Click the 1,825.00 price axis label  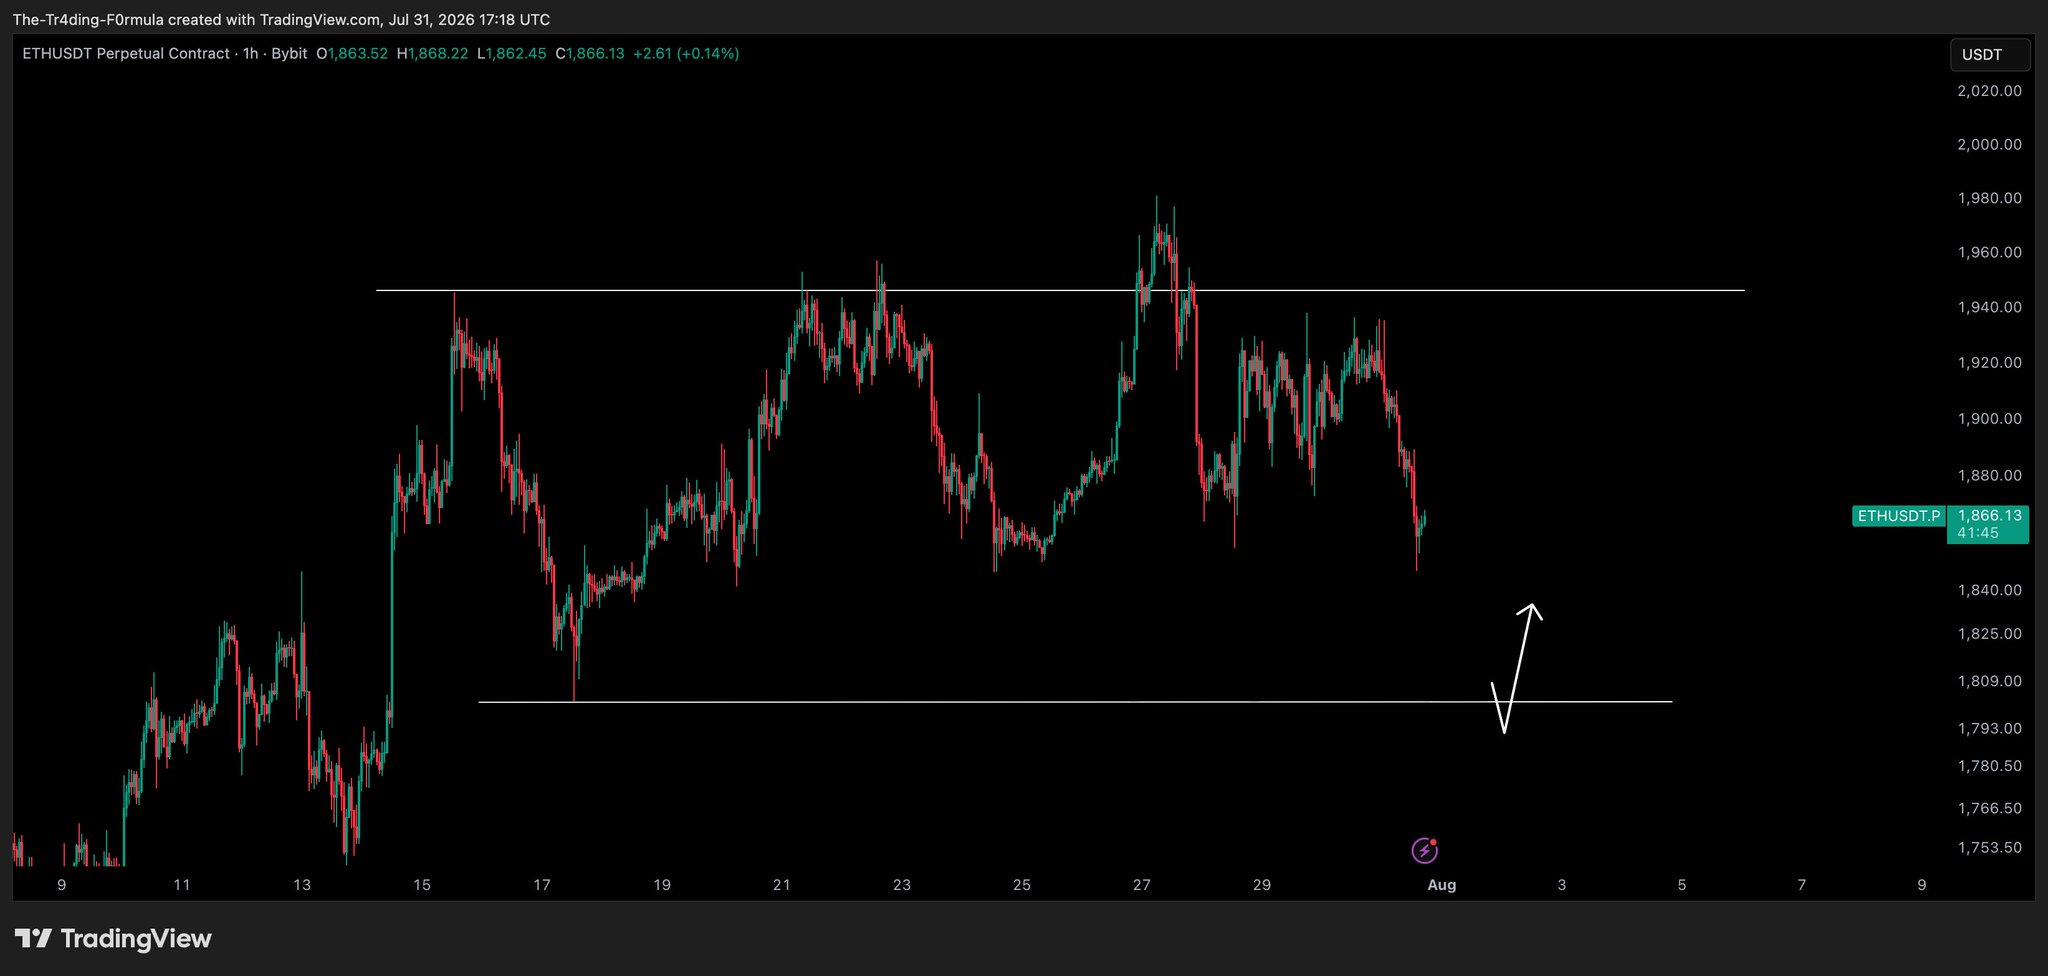point(1989,634)
